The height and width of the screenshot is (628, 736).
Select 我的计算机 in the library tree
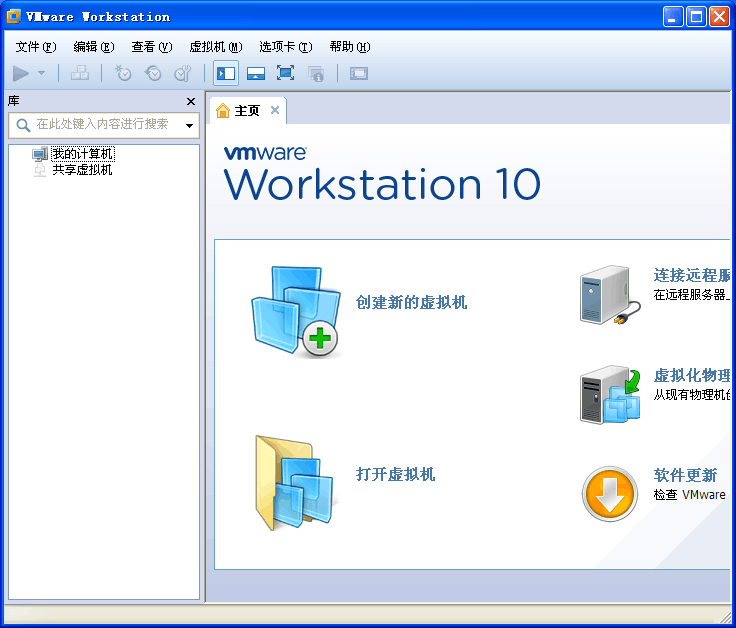click(83, 154)
